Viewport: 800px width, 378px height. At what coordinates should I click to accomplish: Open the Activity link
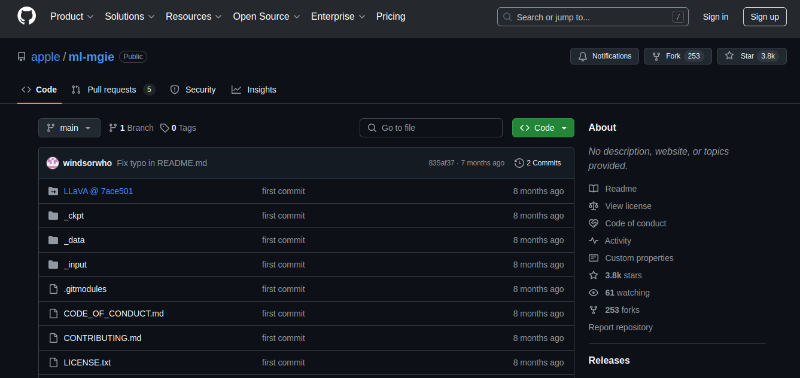point(618,241)
